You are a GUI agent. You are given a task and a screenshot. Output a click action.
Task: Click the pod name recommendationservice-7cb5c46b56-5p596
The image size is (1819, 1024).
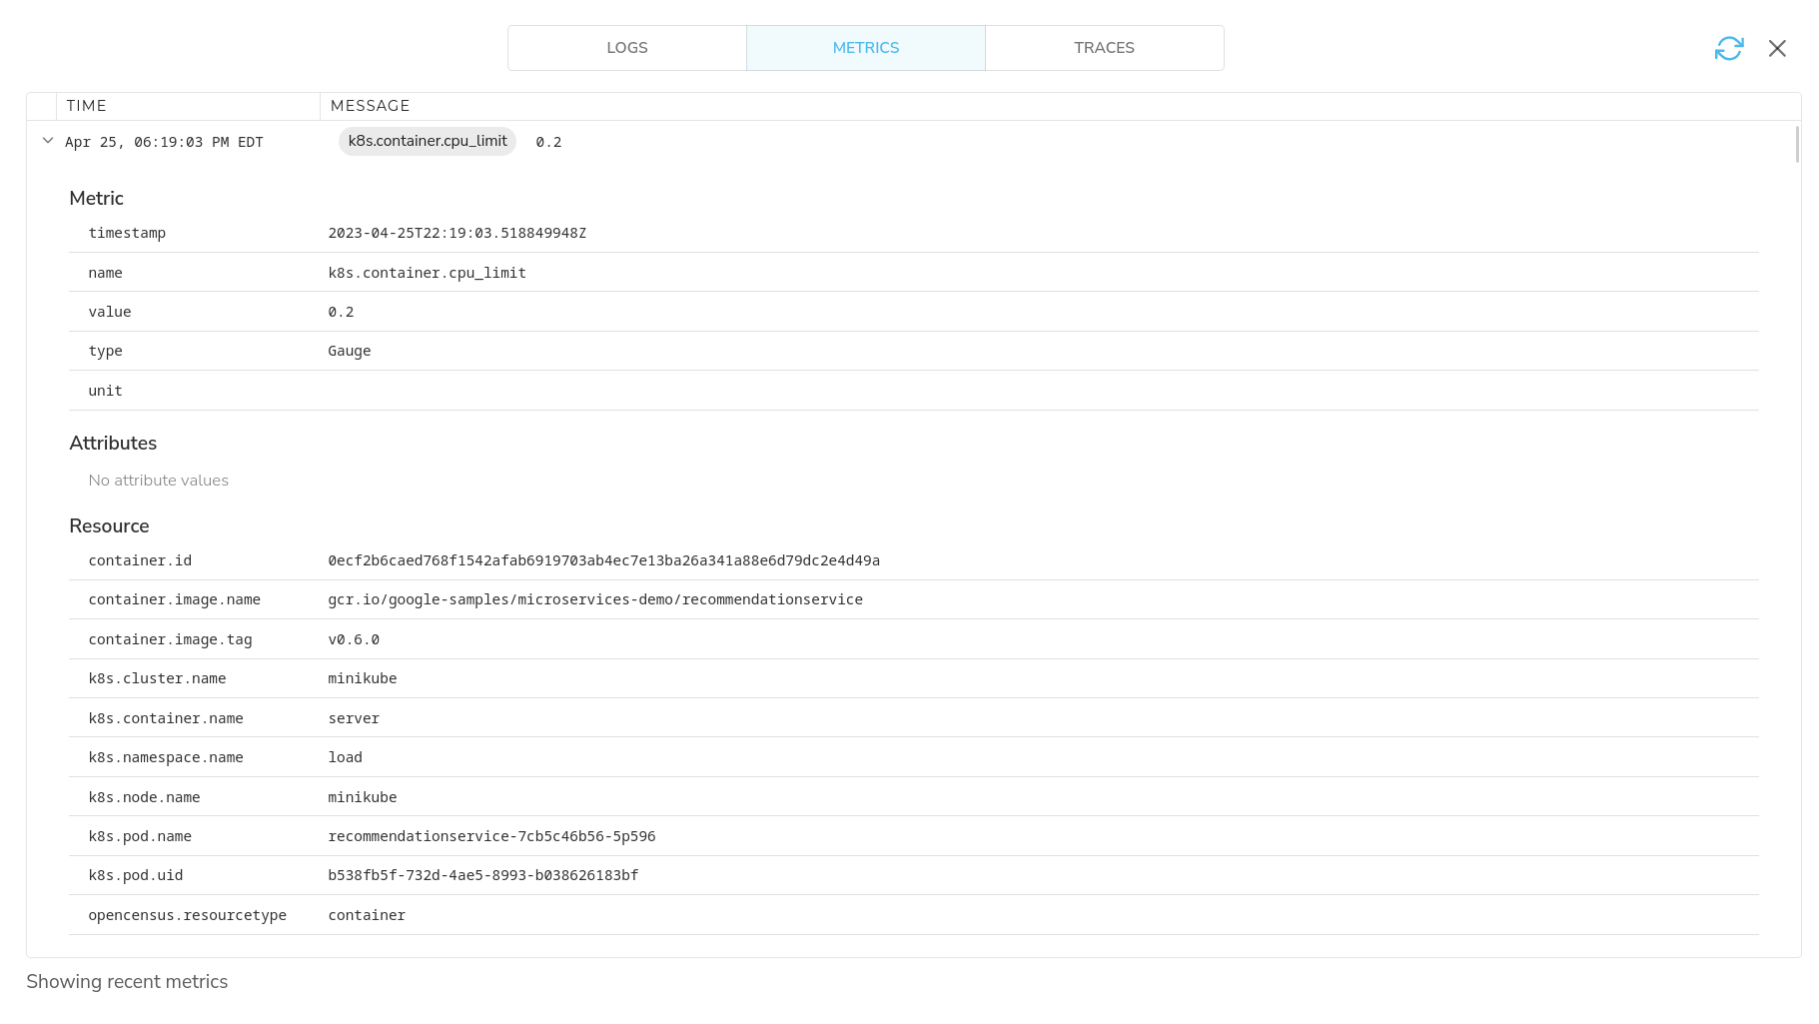(x=492, y=837)
